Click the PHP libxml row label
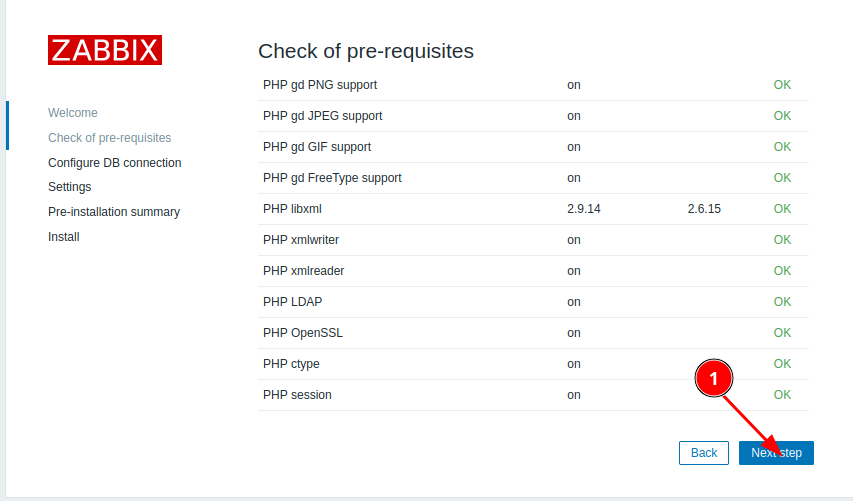Viewport: 853px width, 501px height. [x=292, y=209]
